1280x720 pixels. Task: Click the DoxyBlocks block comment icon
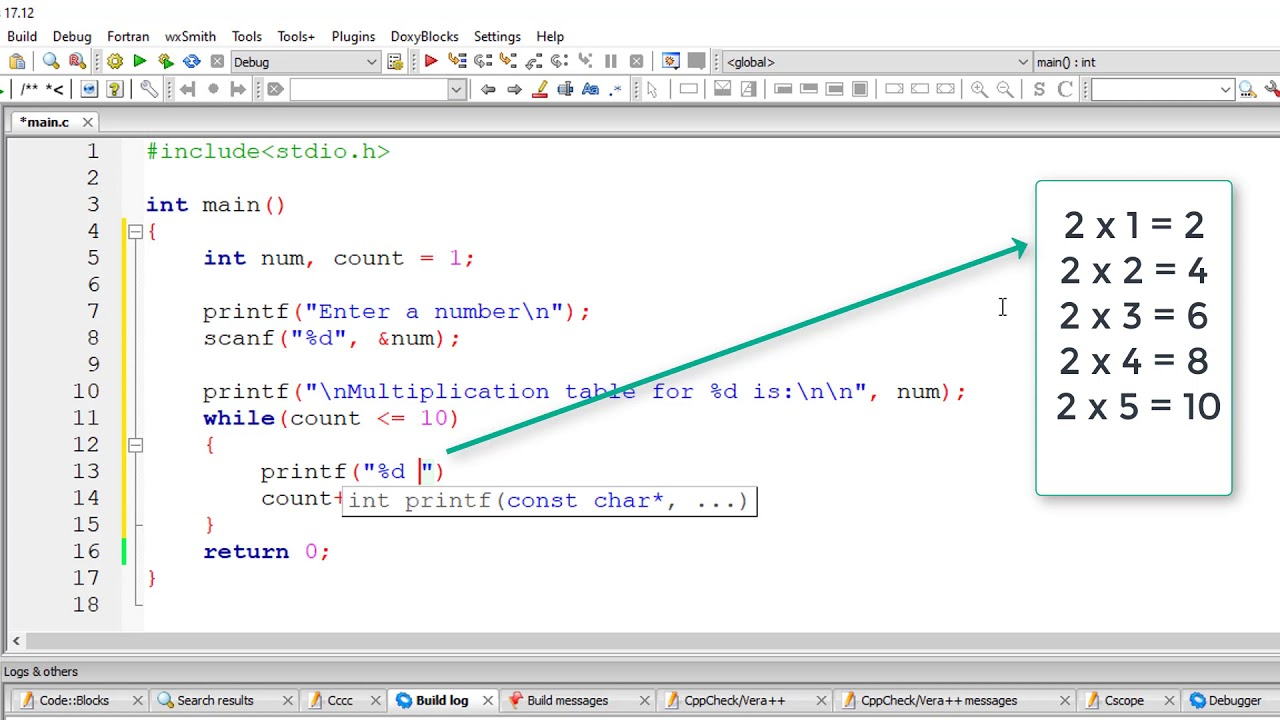[29, 89]
